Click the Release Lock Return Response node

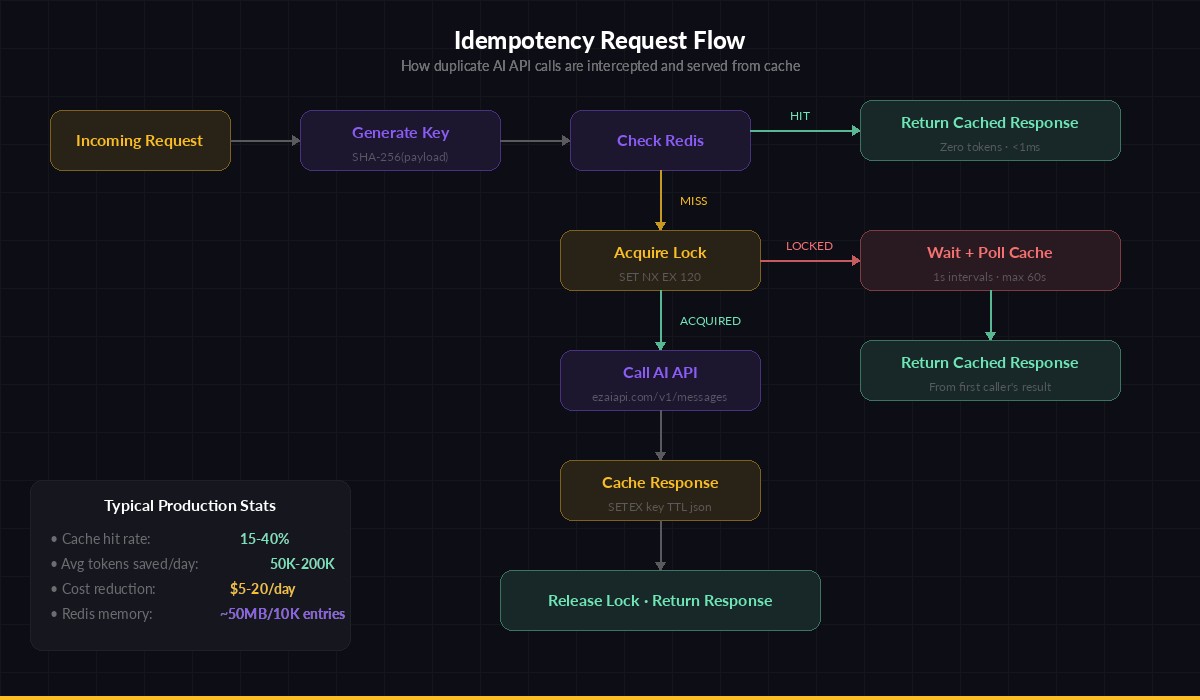pos(660,600)
